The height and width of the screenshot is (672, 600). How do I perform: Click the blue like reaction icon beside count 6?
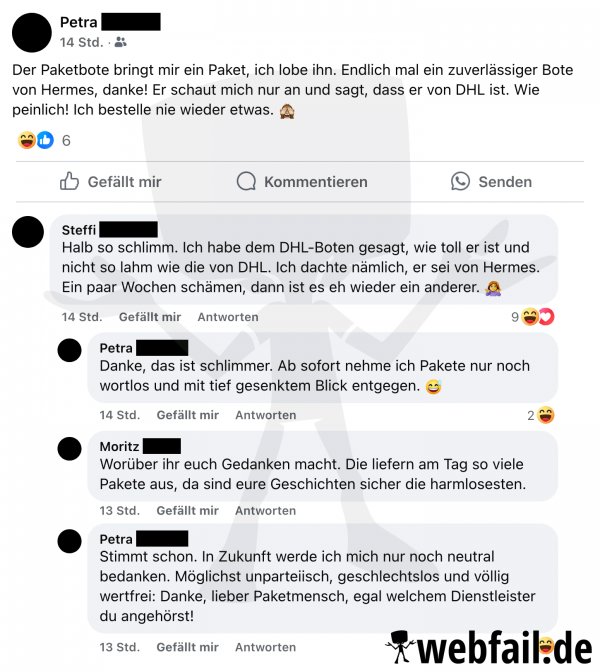[x=45, y=140]
